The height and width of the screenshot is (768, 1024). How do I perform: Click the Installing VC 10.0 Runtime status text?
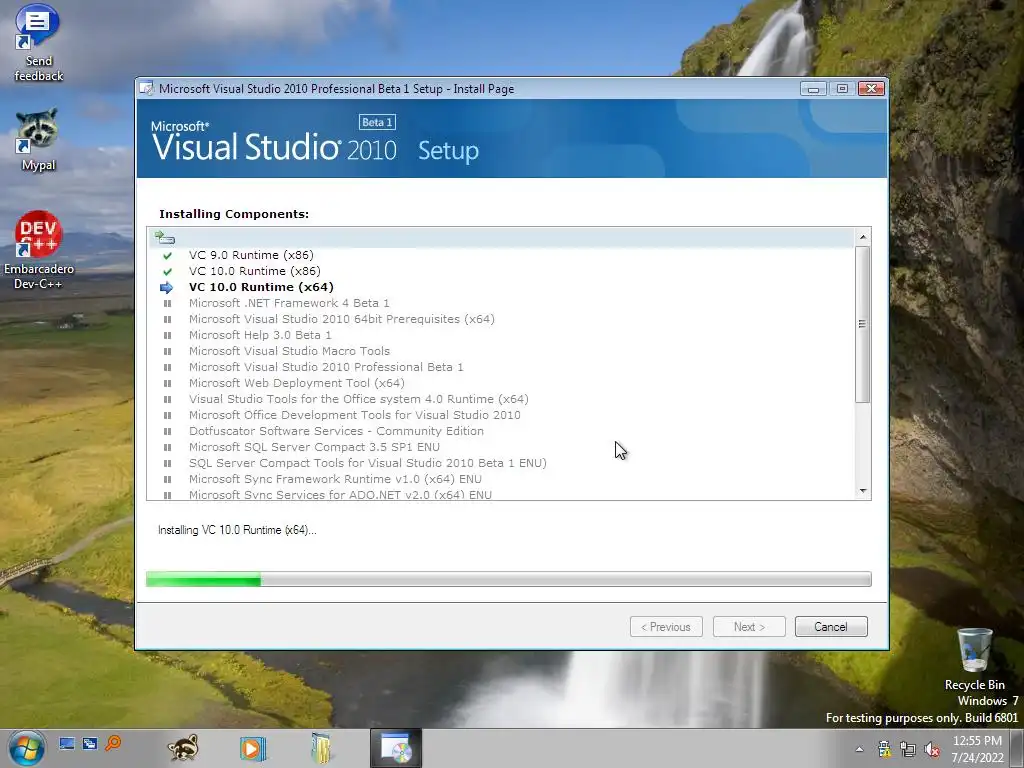(x=237, y=530)
